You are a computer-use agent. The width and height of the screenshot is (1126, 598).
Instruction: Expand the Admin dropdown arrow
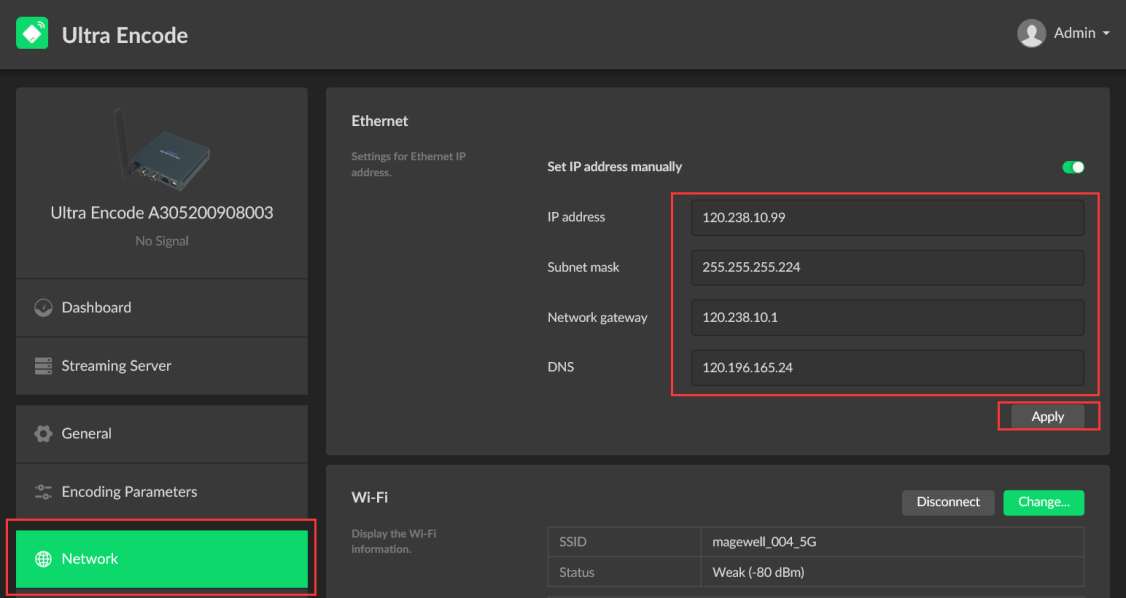(x=1106, y=34)
